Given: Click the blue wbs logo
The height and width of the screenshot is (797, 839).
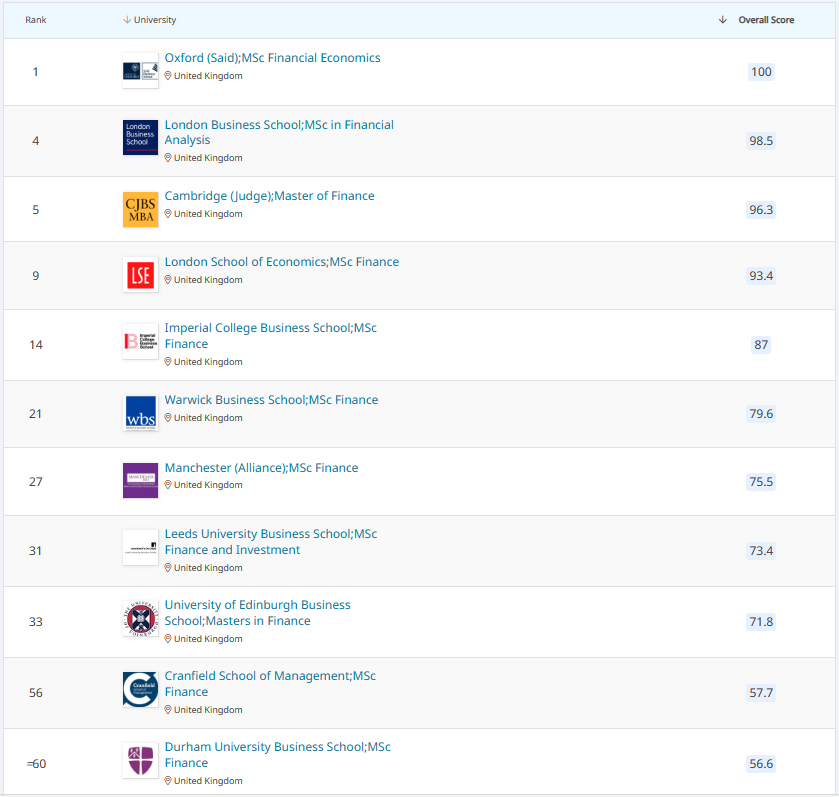Looking at the screenshot, I should tap(140, 413).
